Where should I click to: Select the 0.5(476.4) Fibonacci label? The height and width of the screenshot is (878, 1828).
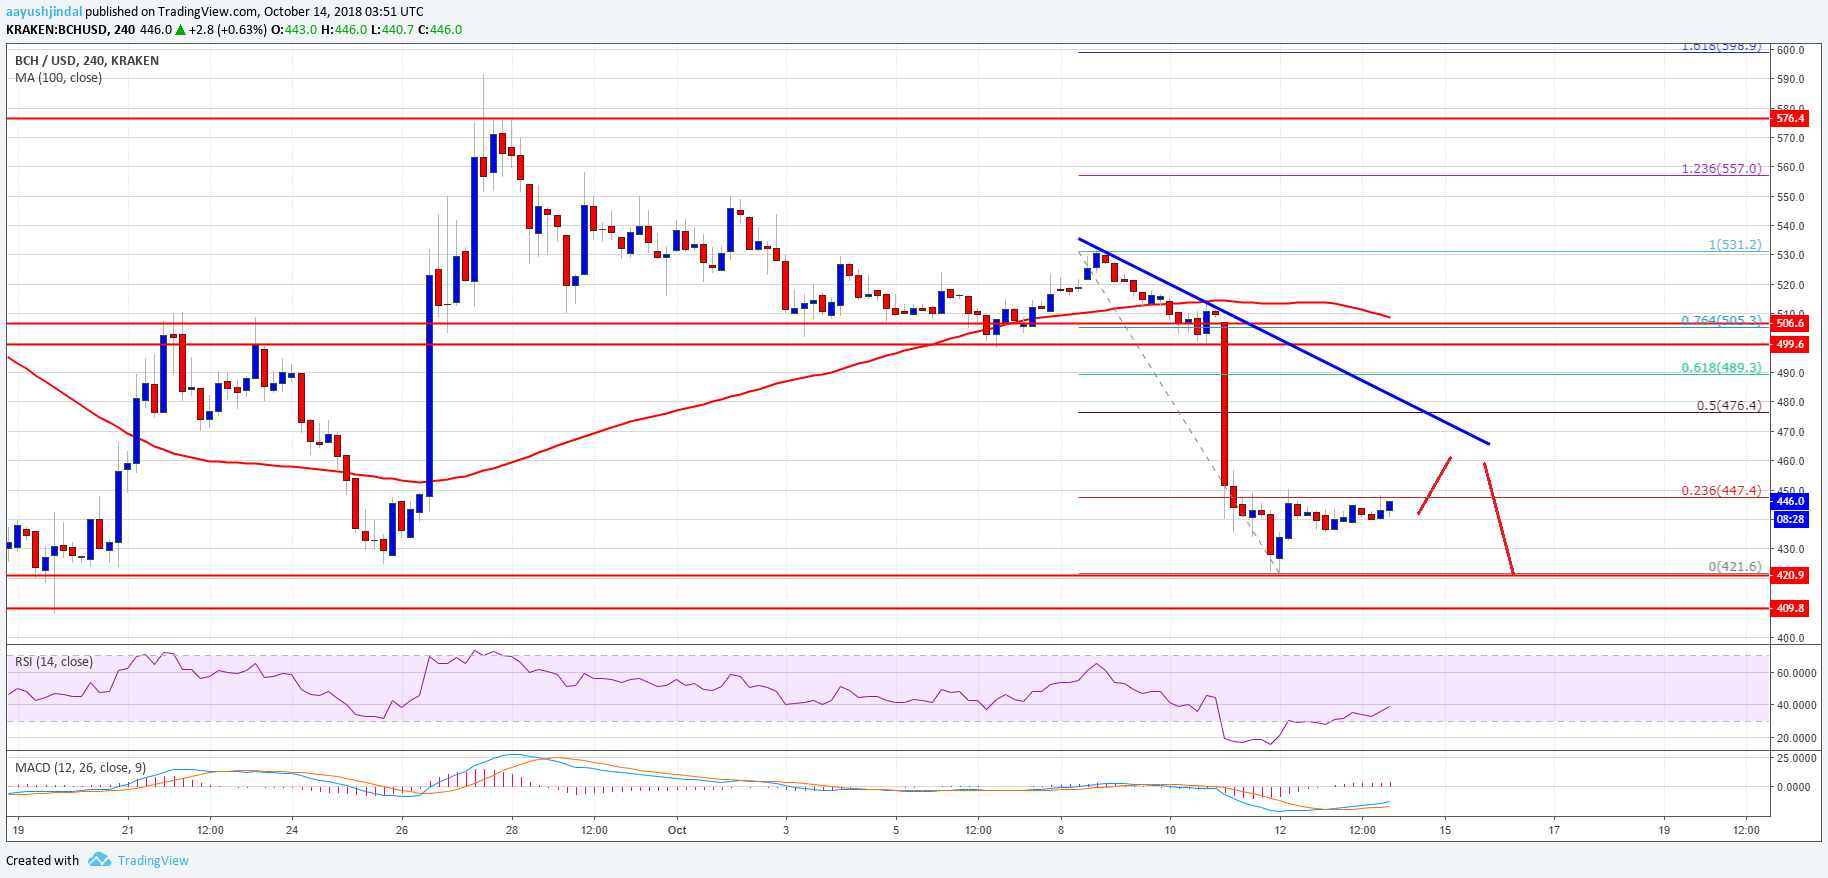[x=1729, y=405]
